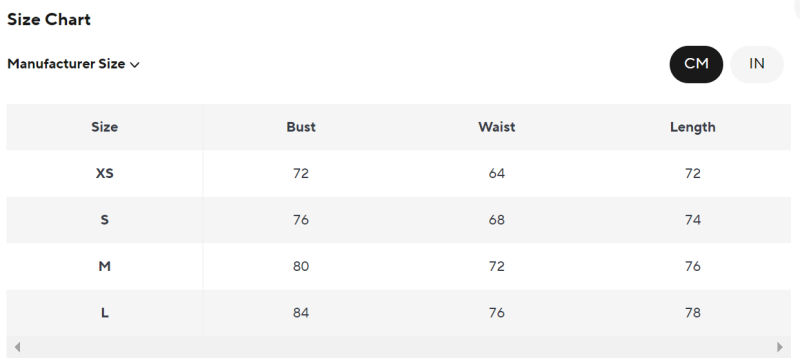Click the L waist value 76
The width and height of the screenshot is (800, 360).
pos(496,313)
